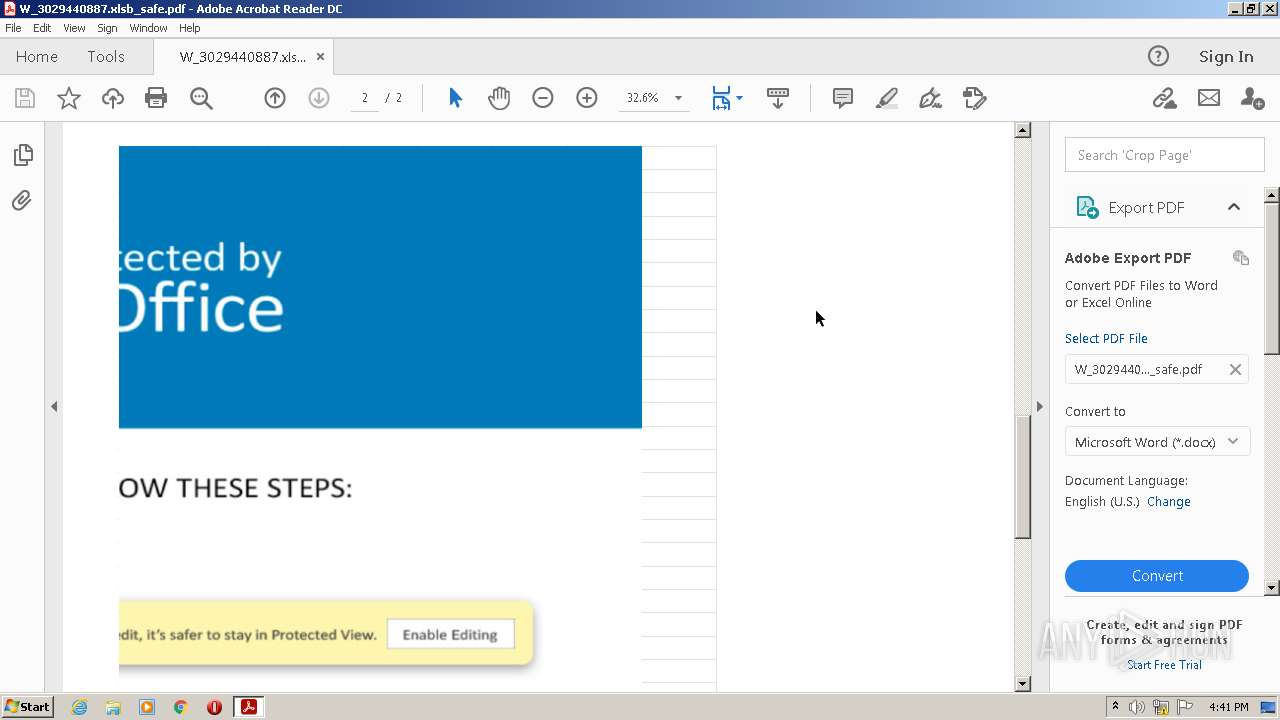Send the file by email
Image resolution: width=1280 pixels, height=720 pixels.
[x=1209, y=98]
